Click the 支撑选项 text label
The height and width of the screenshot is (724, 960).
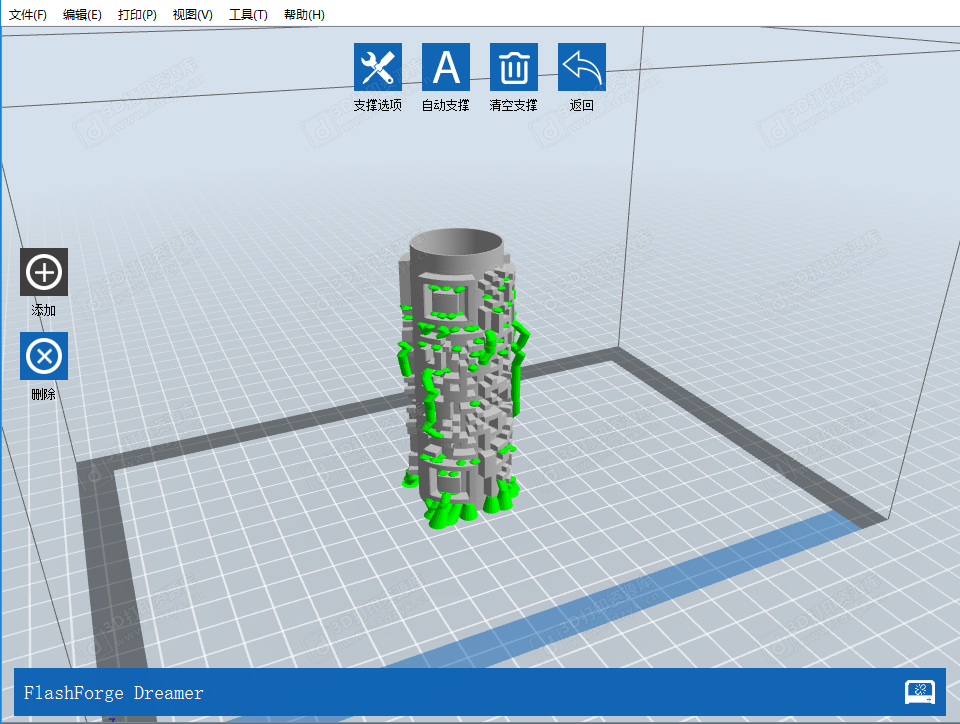pos(378,105)
